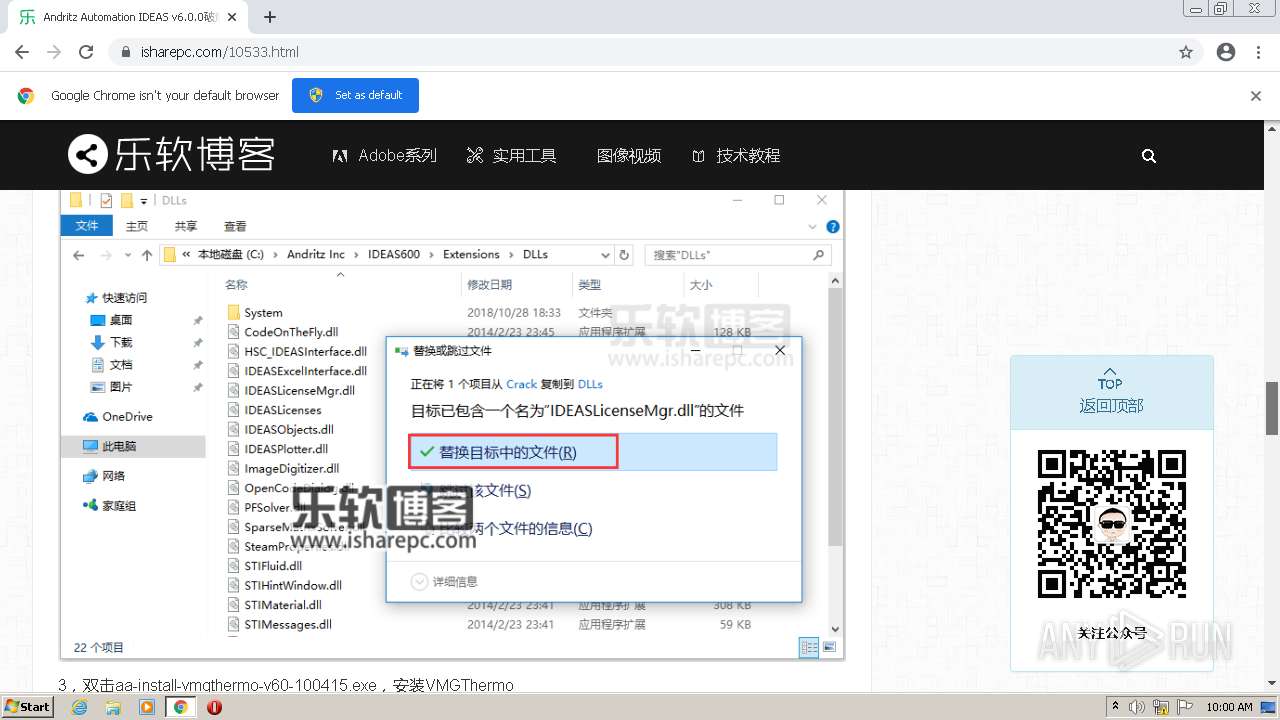Open a new tab with the plus button
Viewport: 1280px width, 720px height.
[x=270, y=17]
